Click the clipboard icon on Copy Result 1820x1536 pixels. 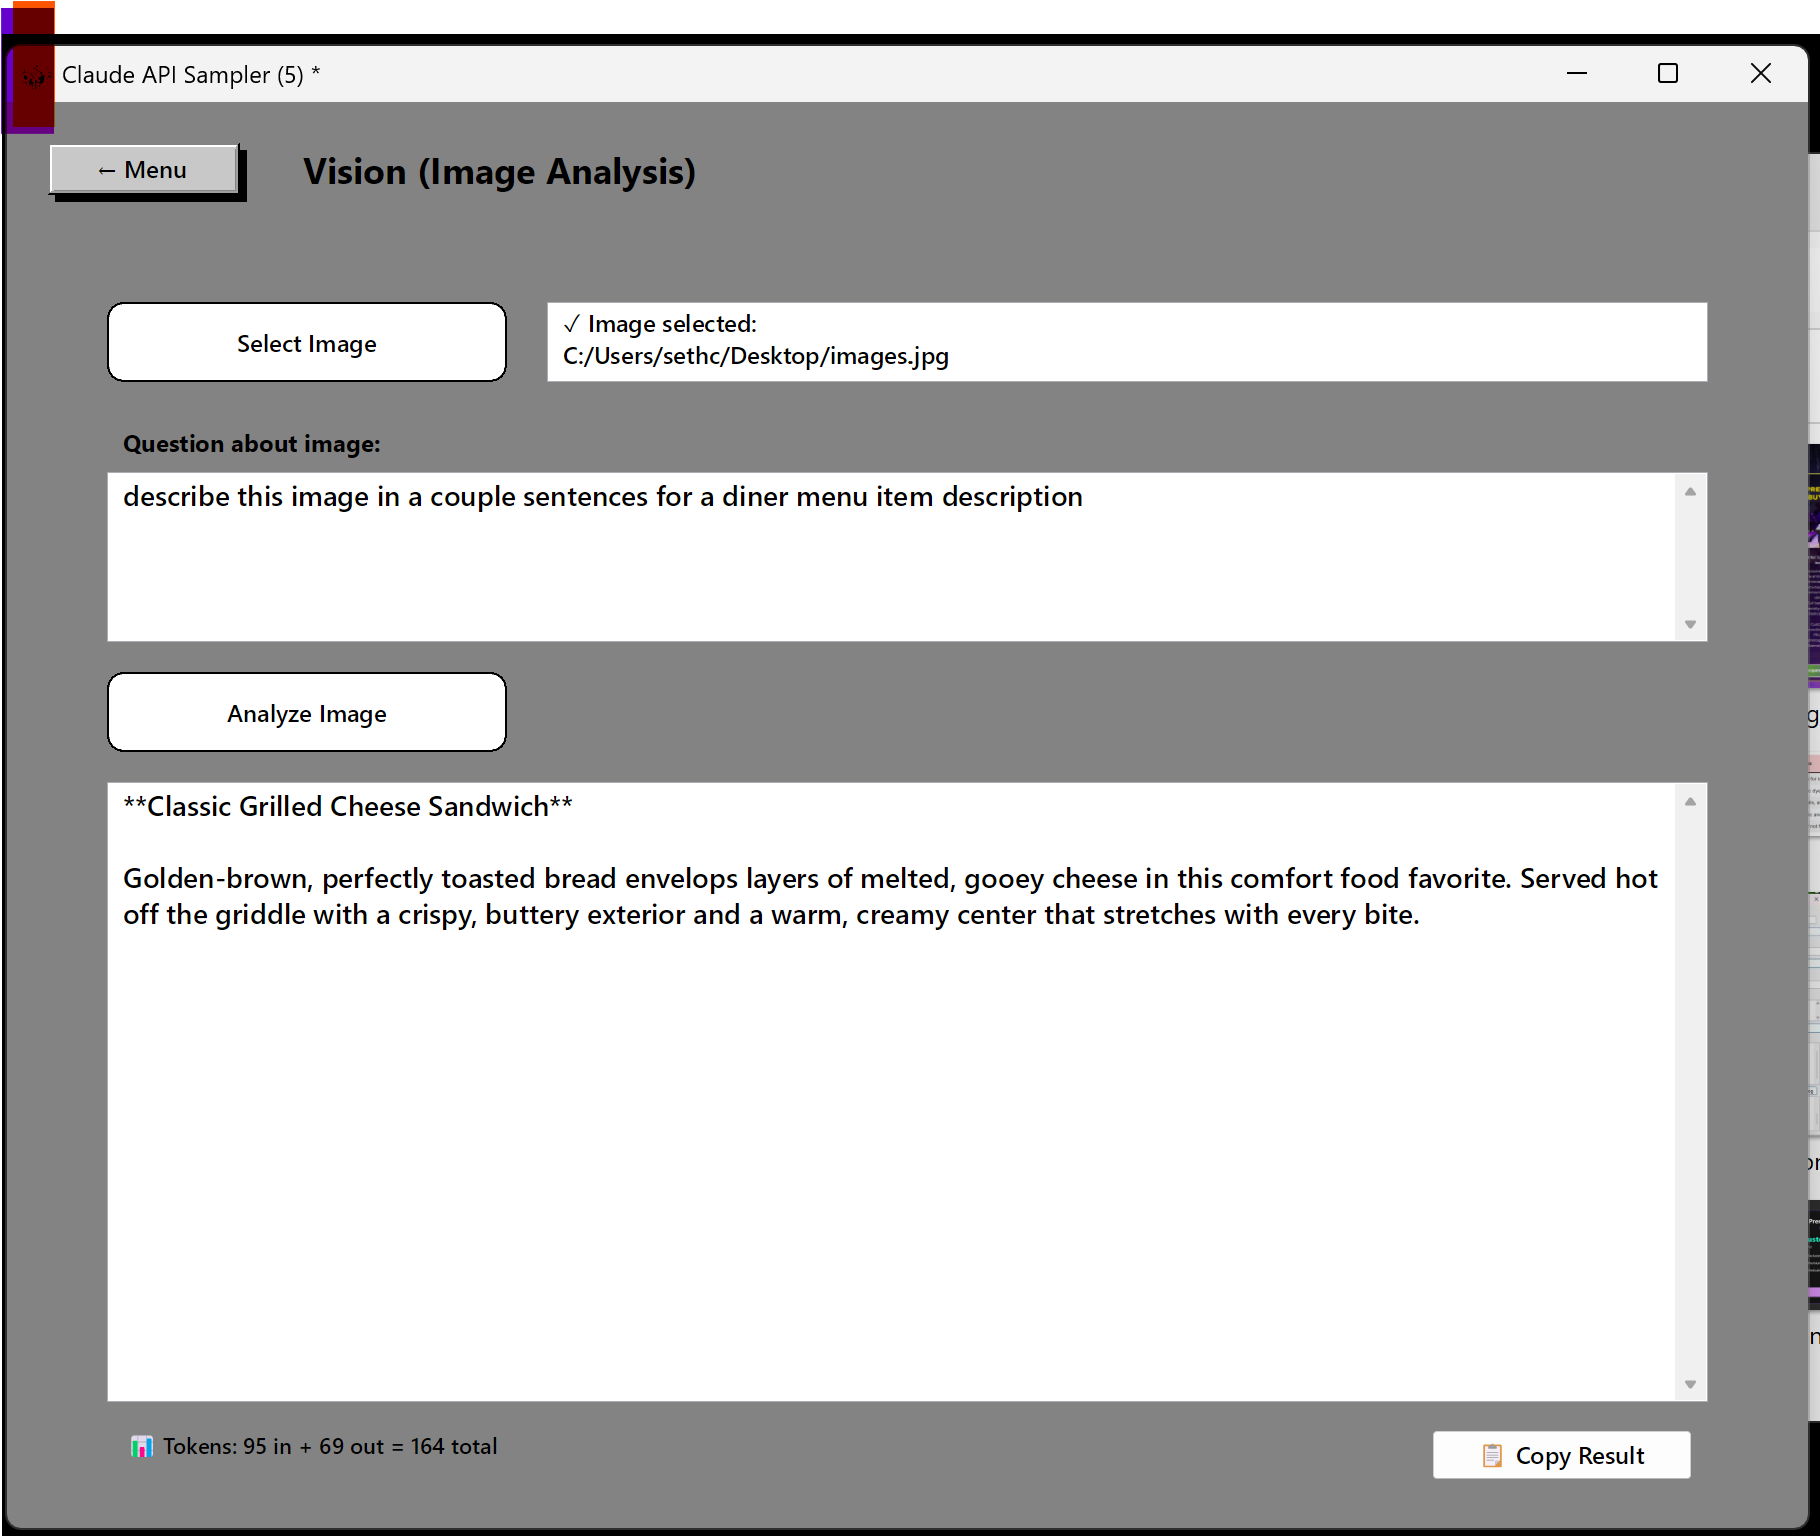1492,1456
